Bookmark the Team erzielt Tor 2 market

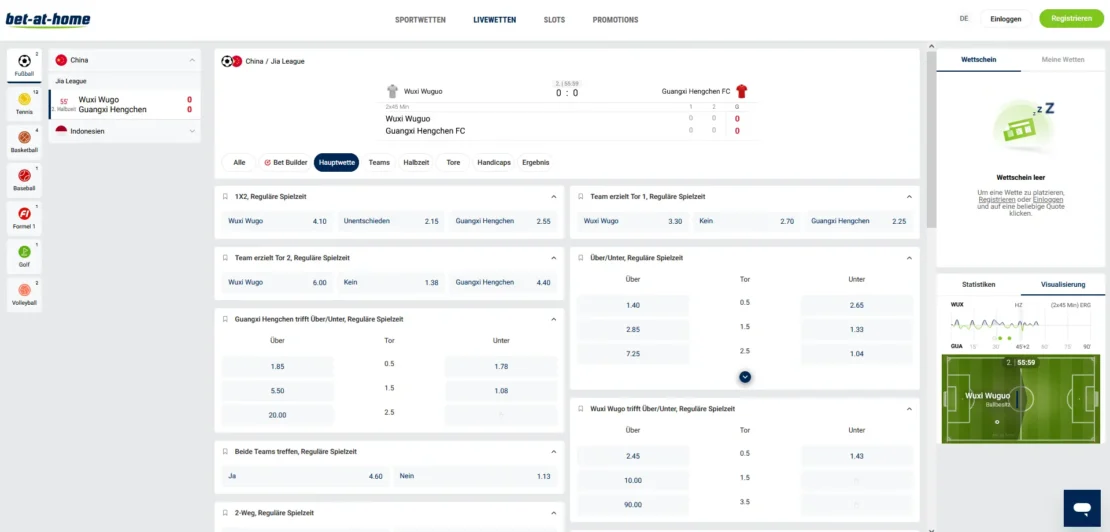pos(225,258)
